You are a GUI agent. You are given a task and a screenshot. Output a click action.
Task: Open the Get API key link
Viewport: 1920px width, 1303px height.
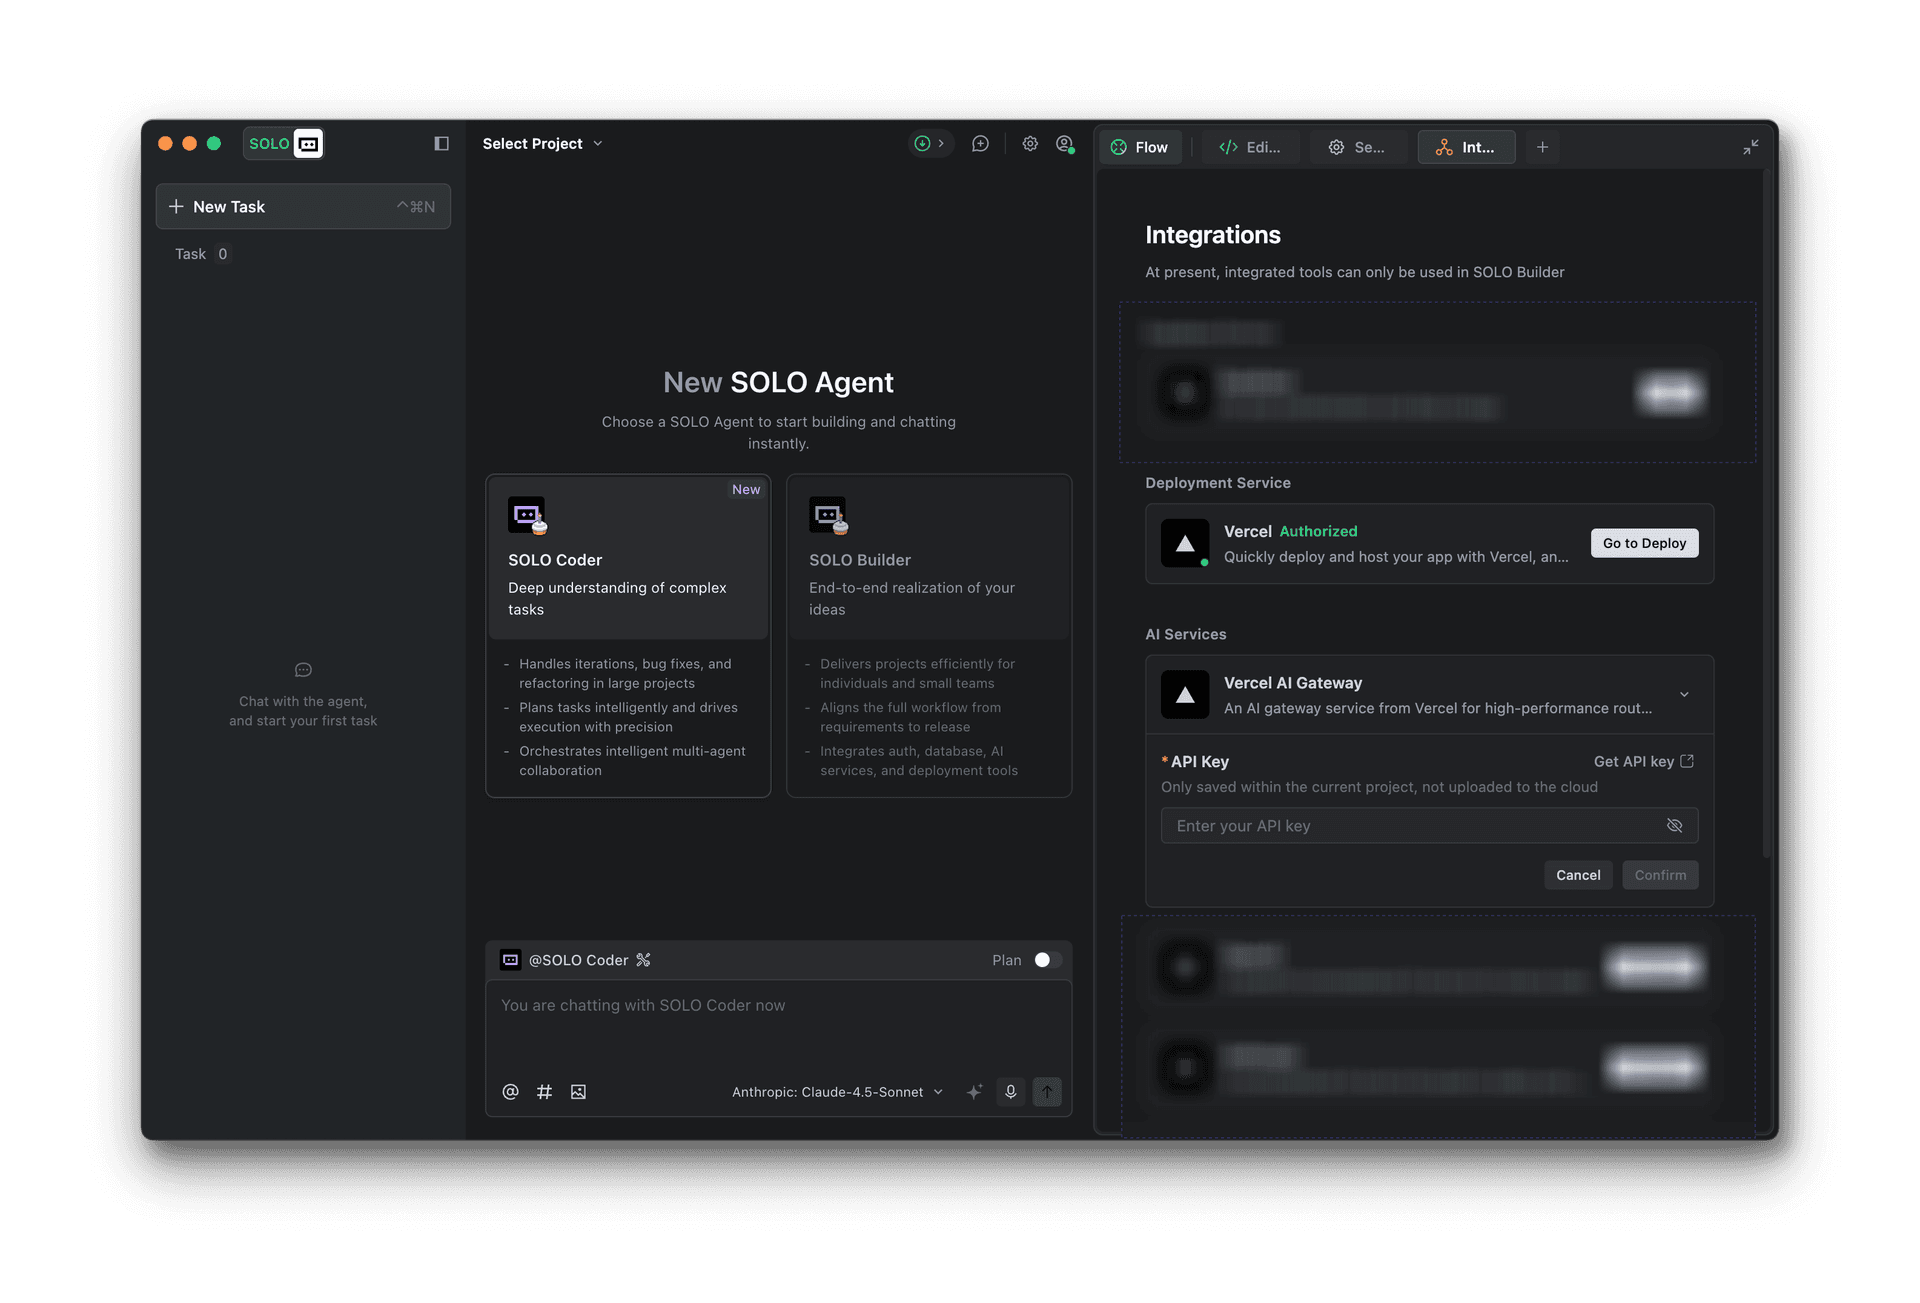click(1643, 762)
